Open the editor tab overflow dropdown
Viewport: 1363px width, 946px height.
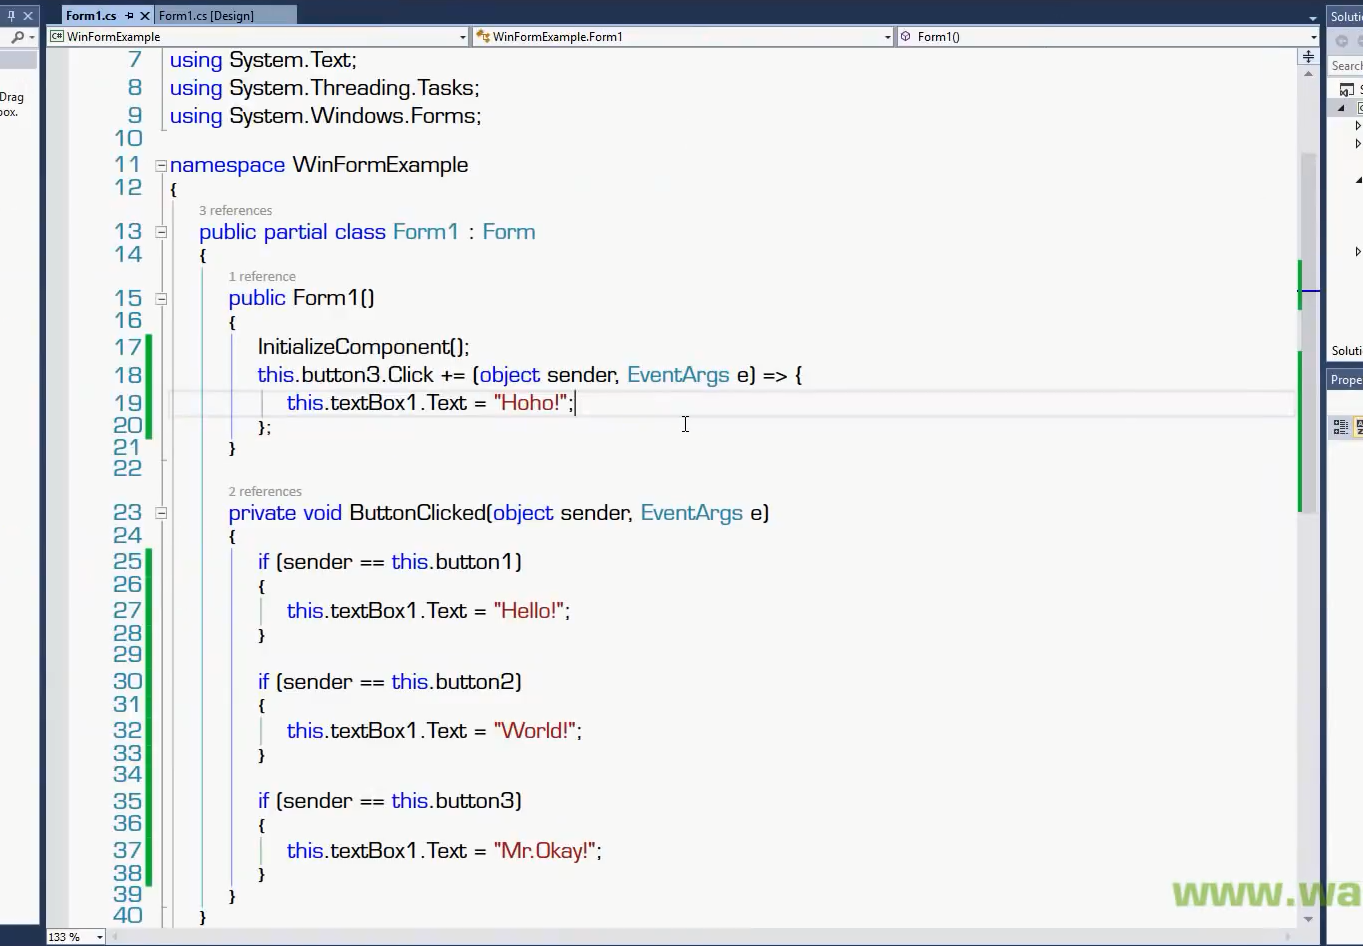(1313, 17)
